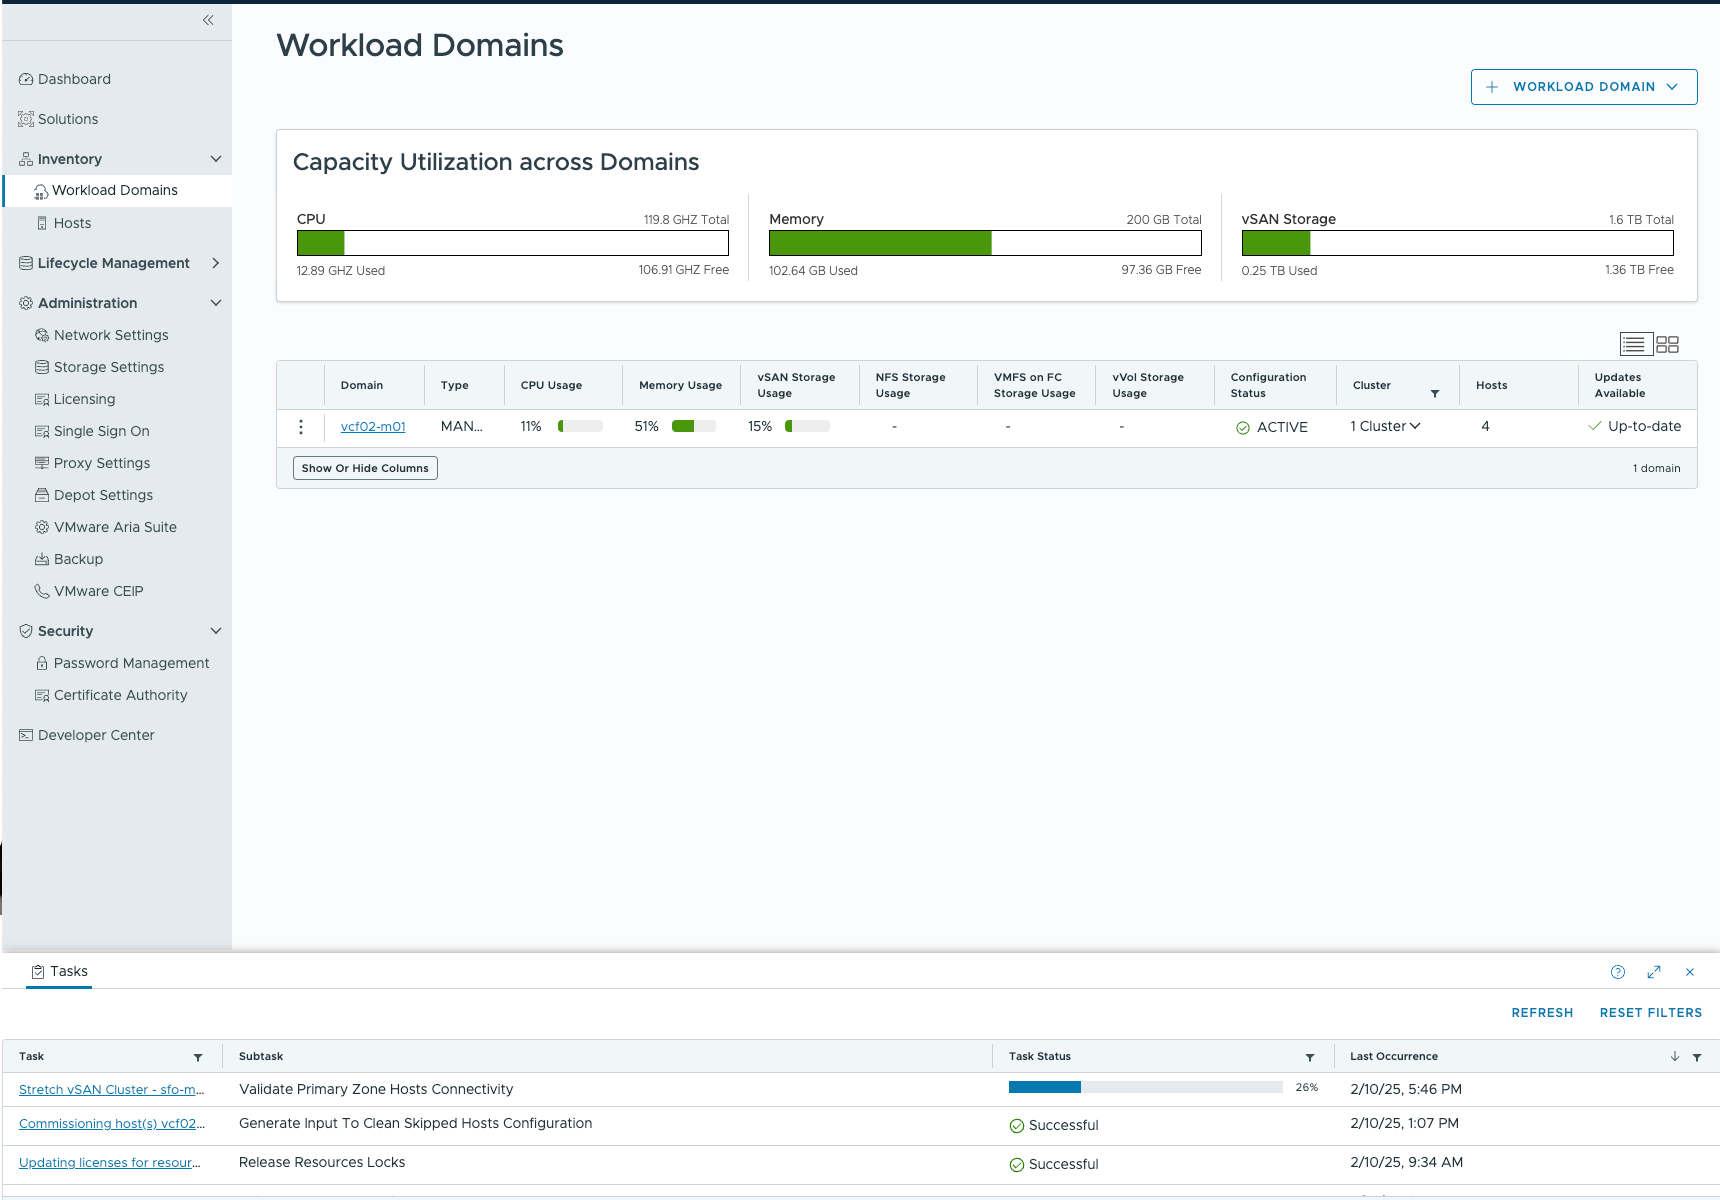Viewport: 1720px width, 1200px height.
Task: Filter the Task name column
Action: pos(198,1057)
